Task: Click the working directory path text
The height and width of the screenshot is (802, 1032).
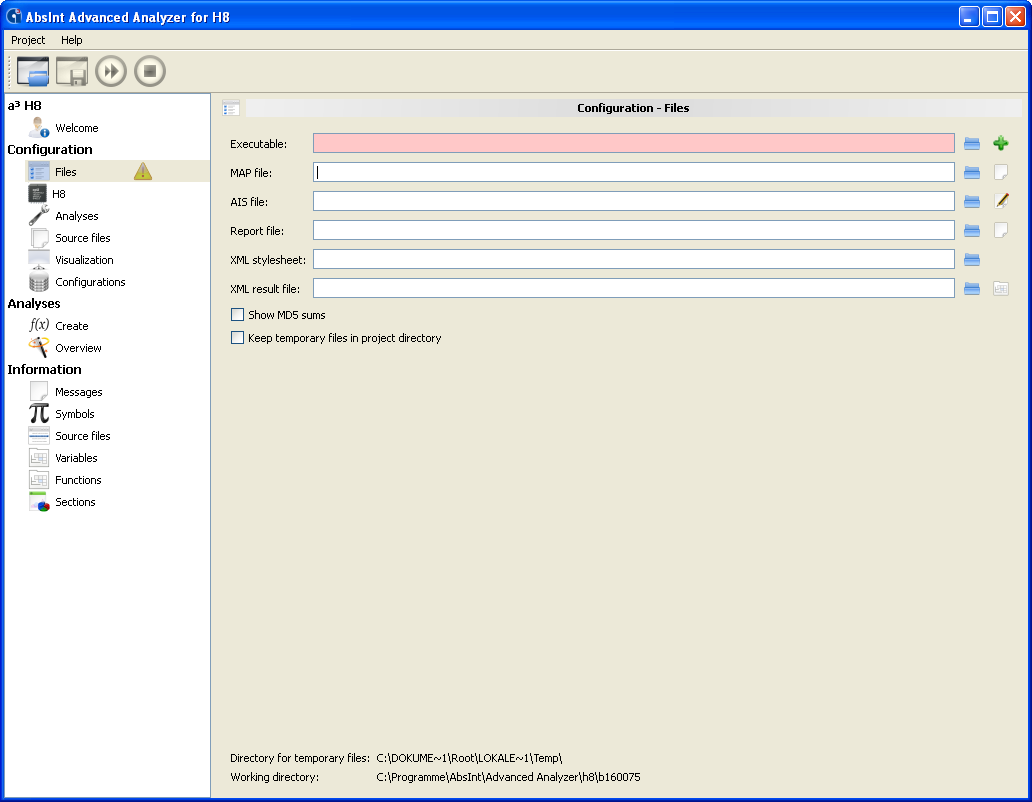Action: (x=508, y=777)
